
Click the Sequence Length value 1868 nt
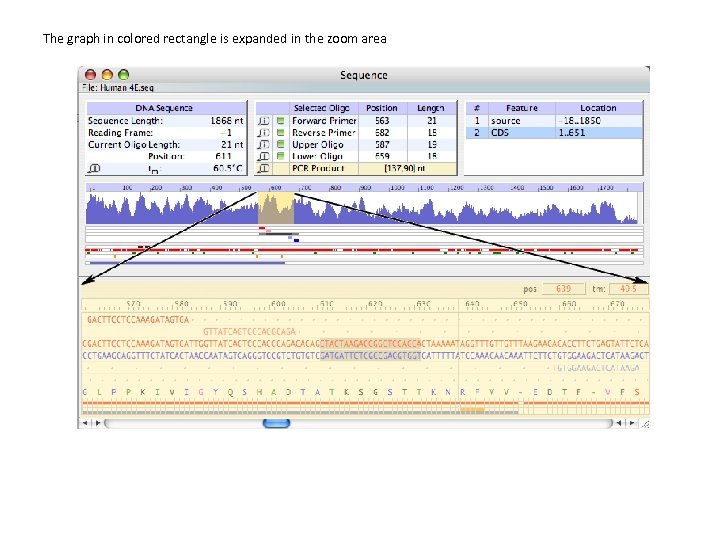(227, 121)
